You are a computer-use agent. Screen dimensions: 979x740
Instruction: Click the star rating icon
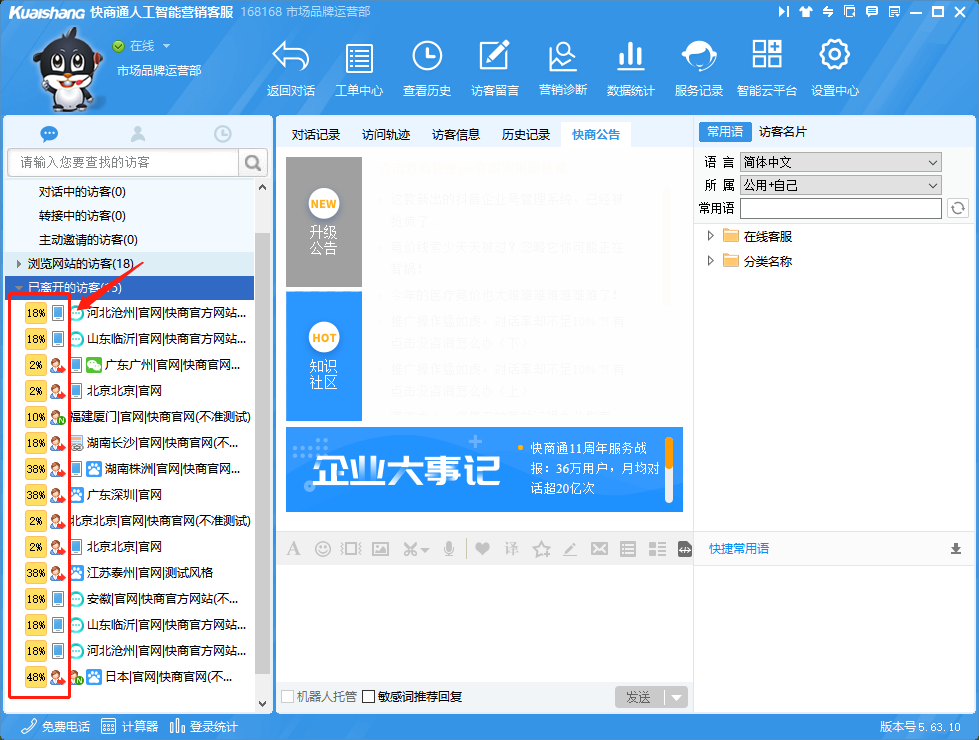tap(541, 549)
